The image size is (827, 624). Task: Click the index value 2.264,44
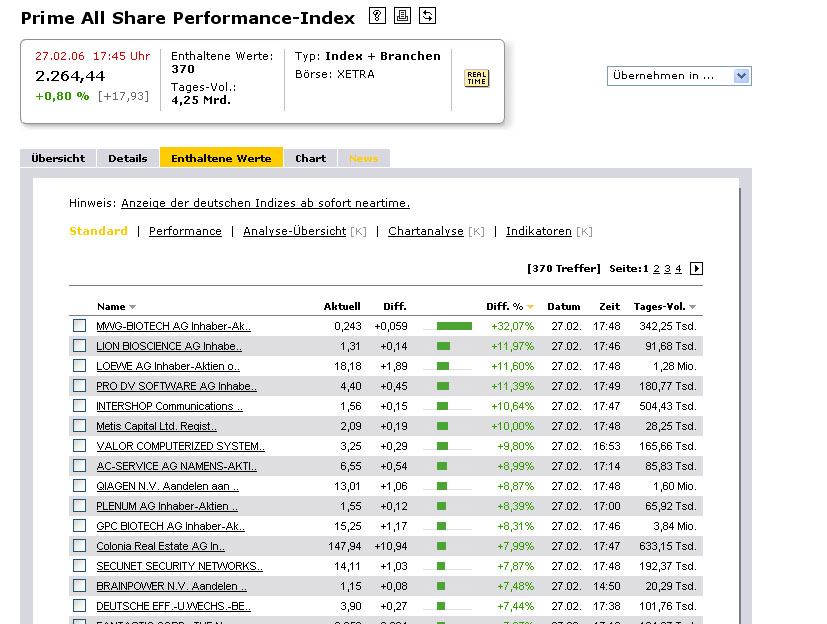[x=70, y=76]
